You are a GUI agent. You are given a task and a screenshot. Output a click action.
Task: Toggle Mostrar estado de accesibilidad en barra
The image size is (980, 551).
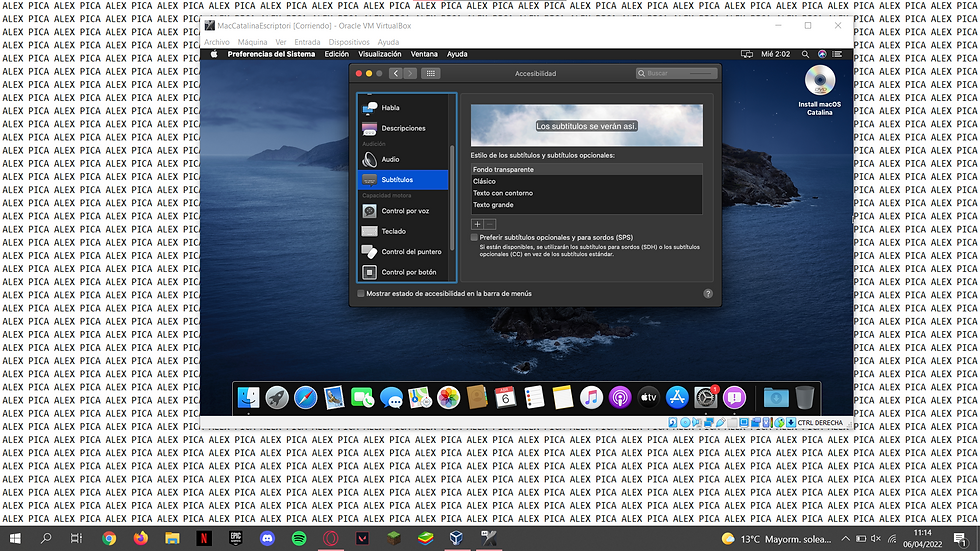pyautogui.click(x=361, y=294)
